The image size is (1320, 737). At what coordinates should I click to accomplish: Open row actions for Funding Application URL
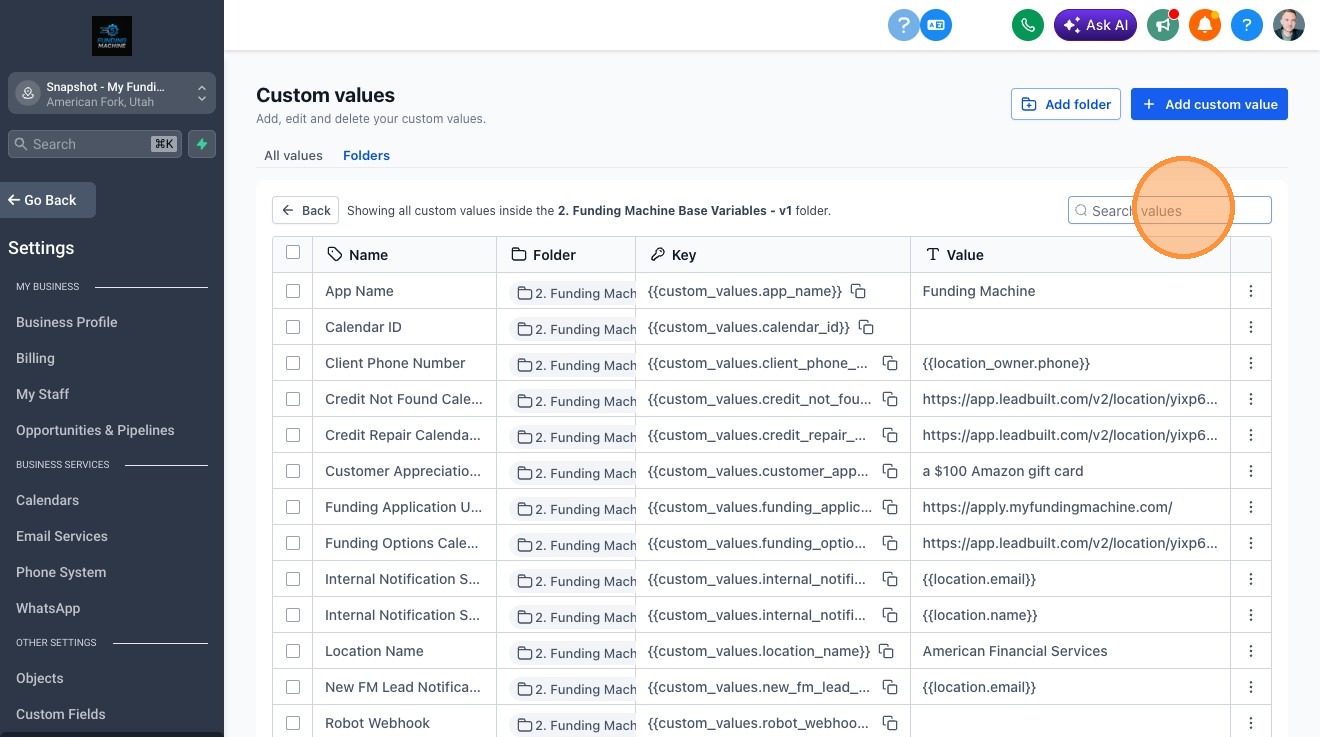point(1251,507)
